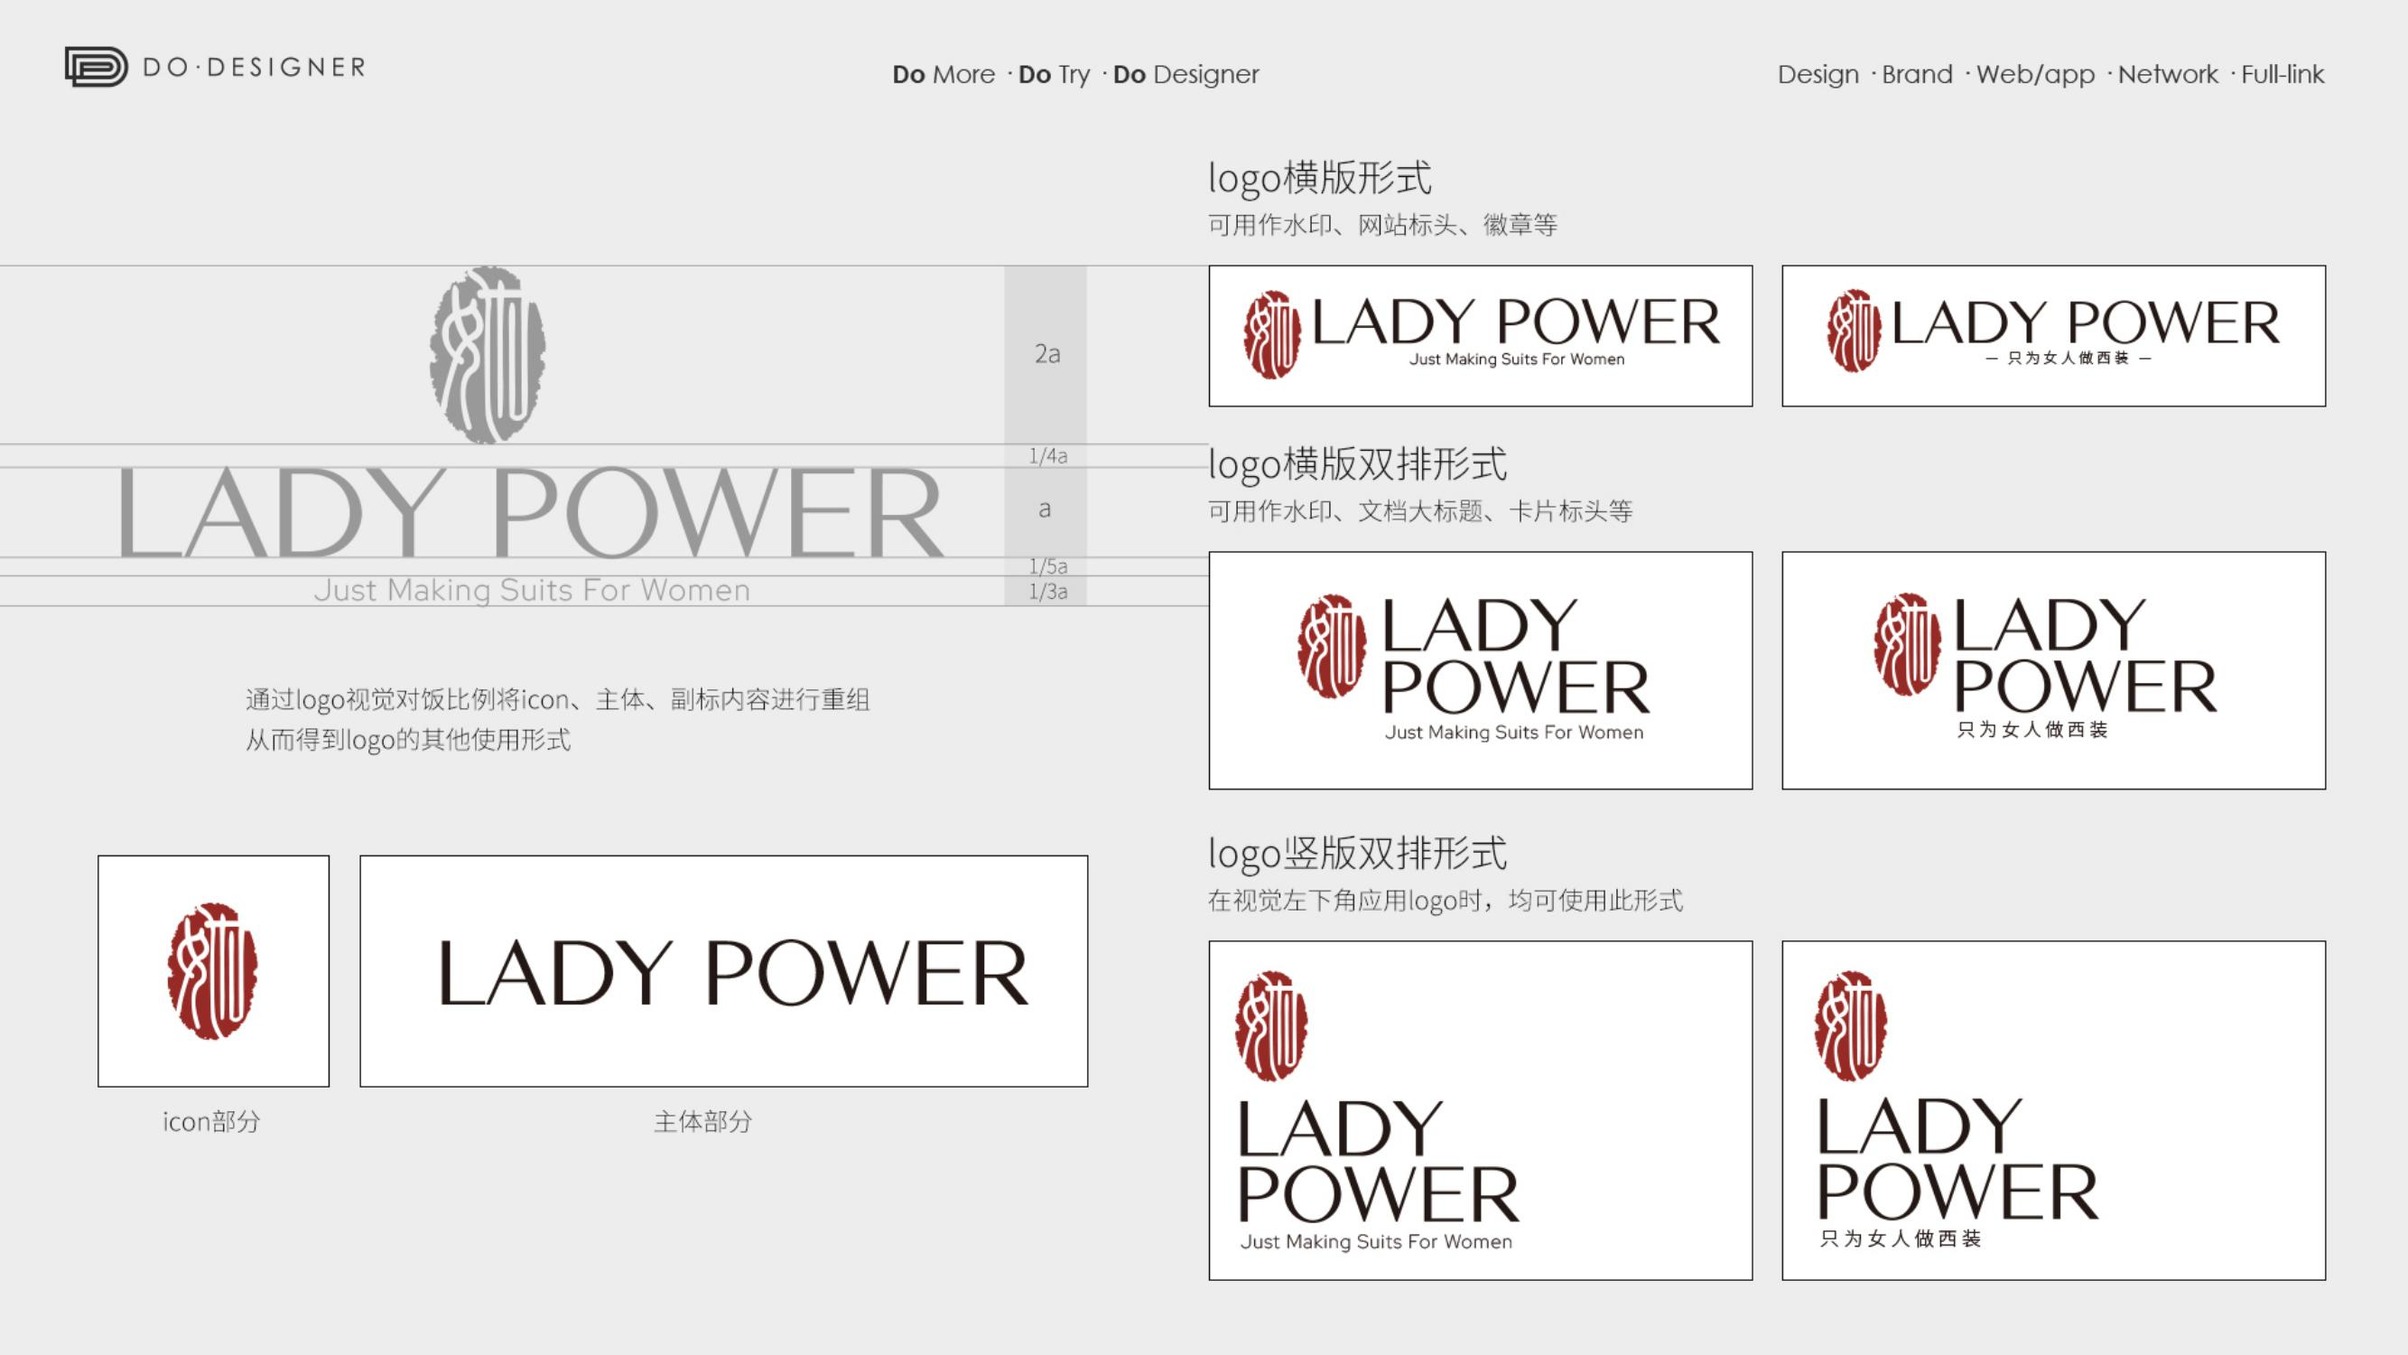Click the DO·DESIGNER logo icon

96,67
